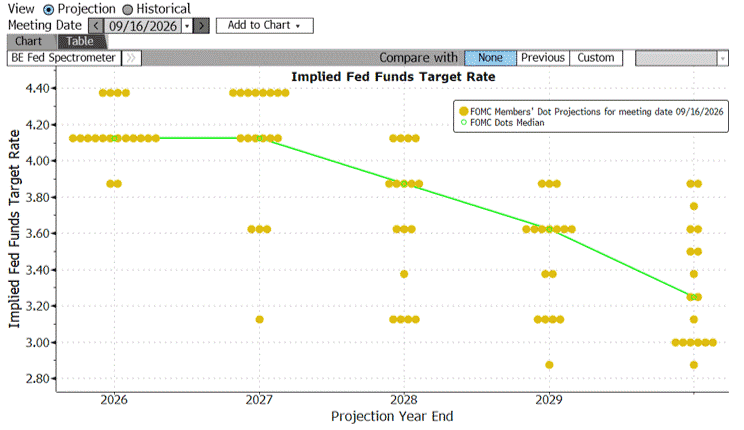Click yellow FOMC dot projections legend swatch
This screenshot has height=430, width=744.
[x=464, y=112]
